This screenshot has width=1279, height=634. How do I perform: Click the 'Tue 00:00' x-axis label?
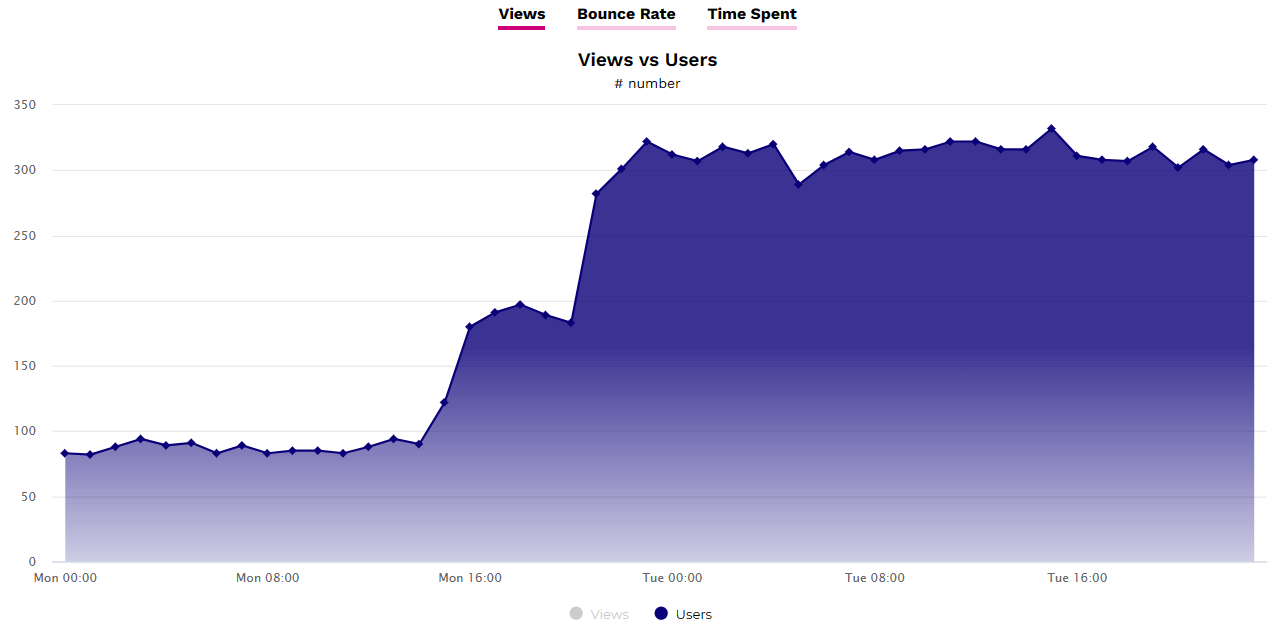point(672,578)
